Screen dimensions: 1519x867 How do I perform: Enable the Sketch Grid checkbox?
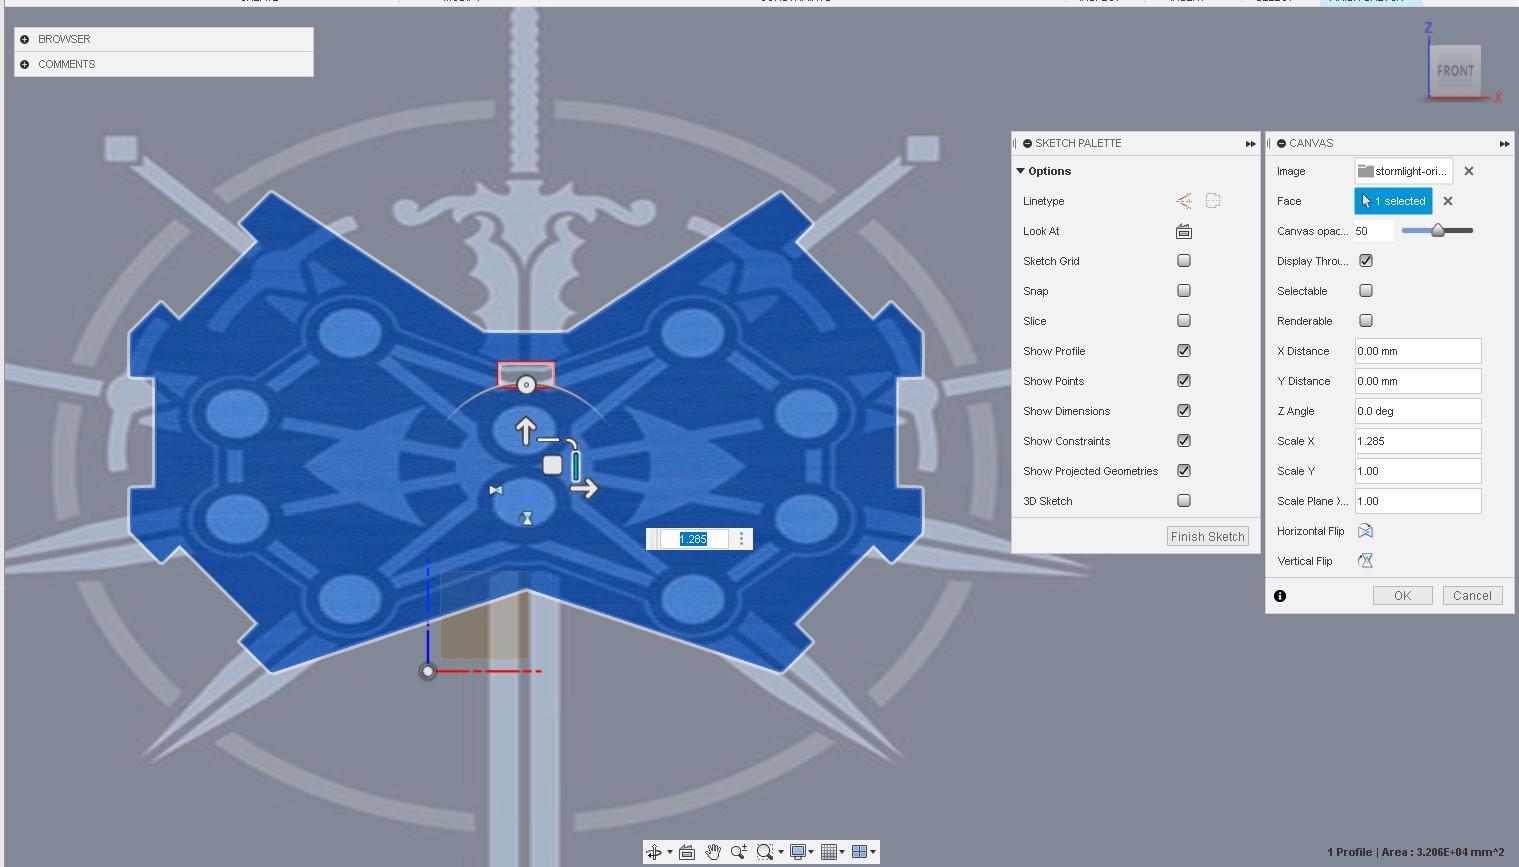(x=1184, y=261)
